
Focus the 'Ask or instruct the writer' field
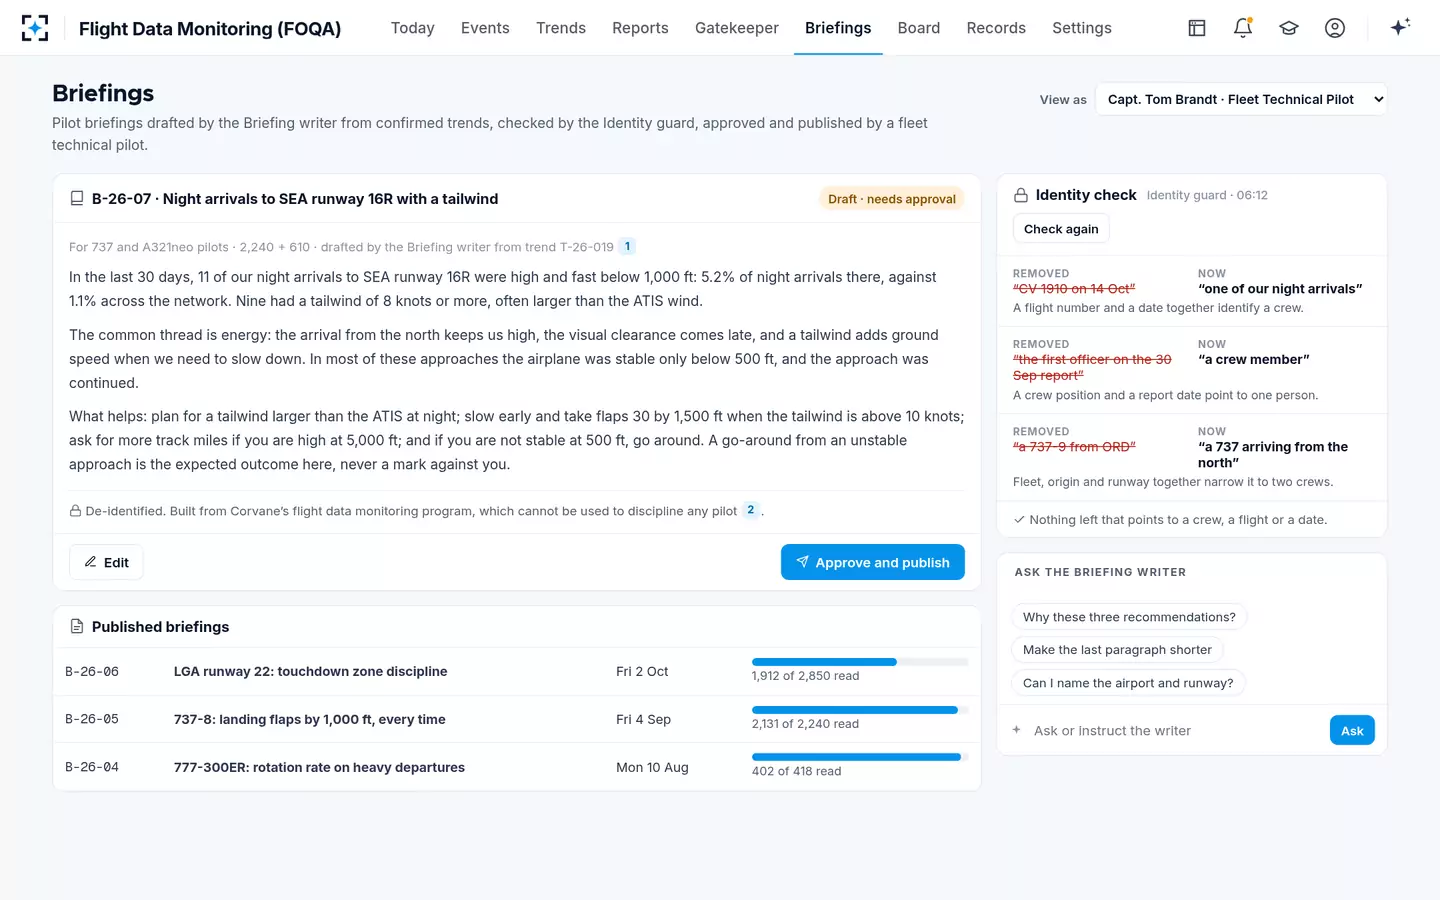click(x=1176, y=731)
